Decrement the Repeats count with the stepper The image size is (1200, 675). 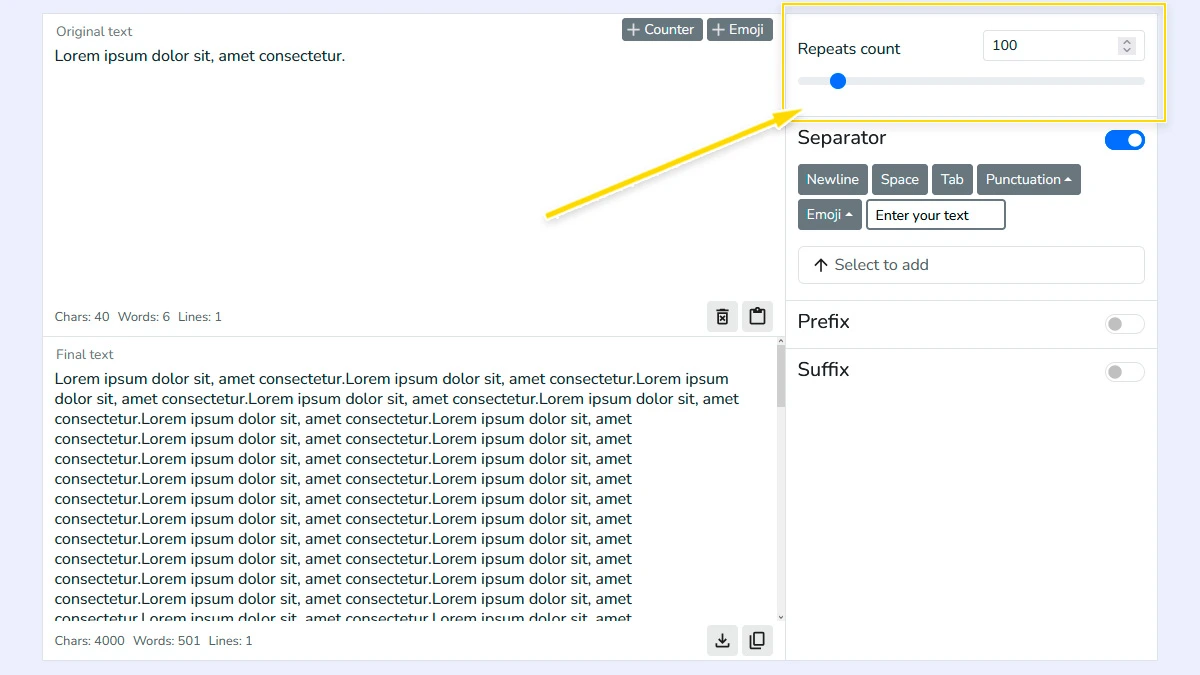pos(1127,50)
